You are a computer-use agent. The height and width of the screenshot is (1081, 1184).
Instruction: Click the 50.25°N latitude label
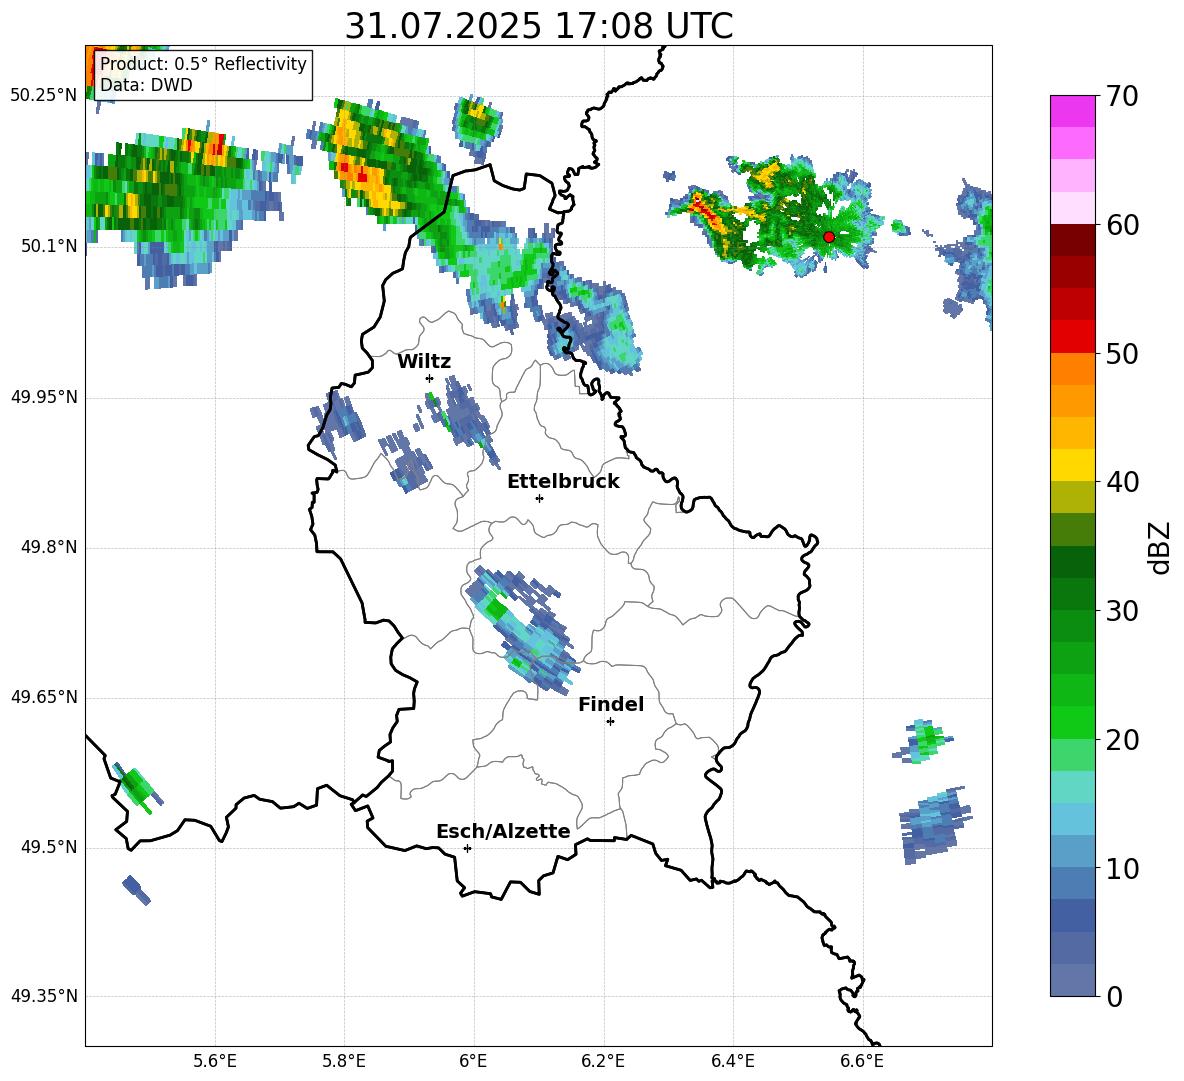coord(44,96)
